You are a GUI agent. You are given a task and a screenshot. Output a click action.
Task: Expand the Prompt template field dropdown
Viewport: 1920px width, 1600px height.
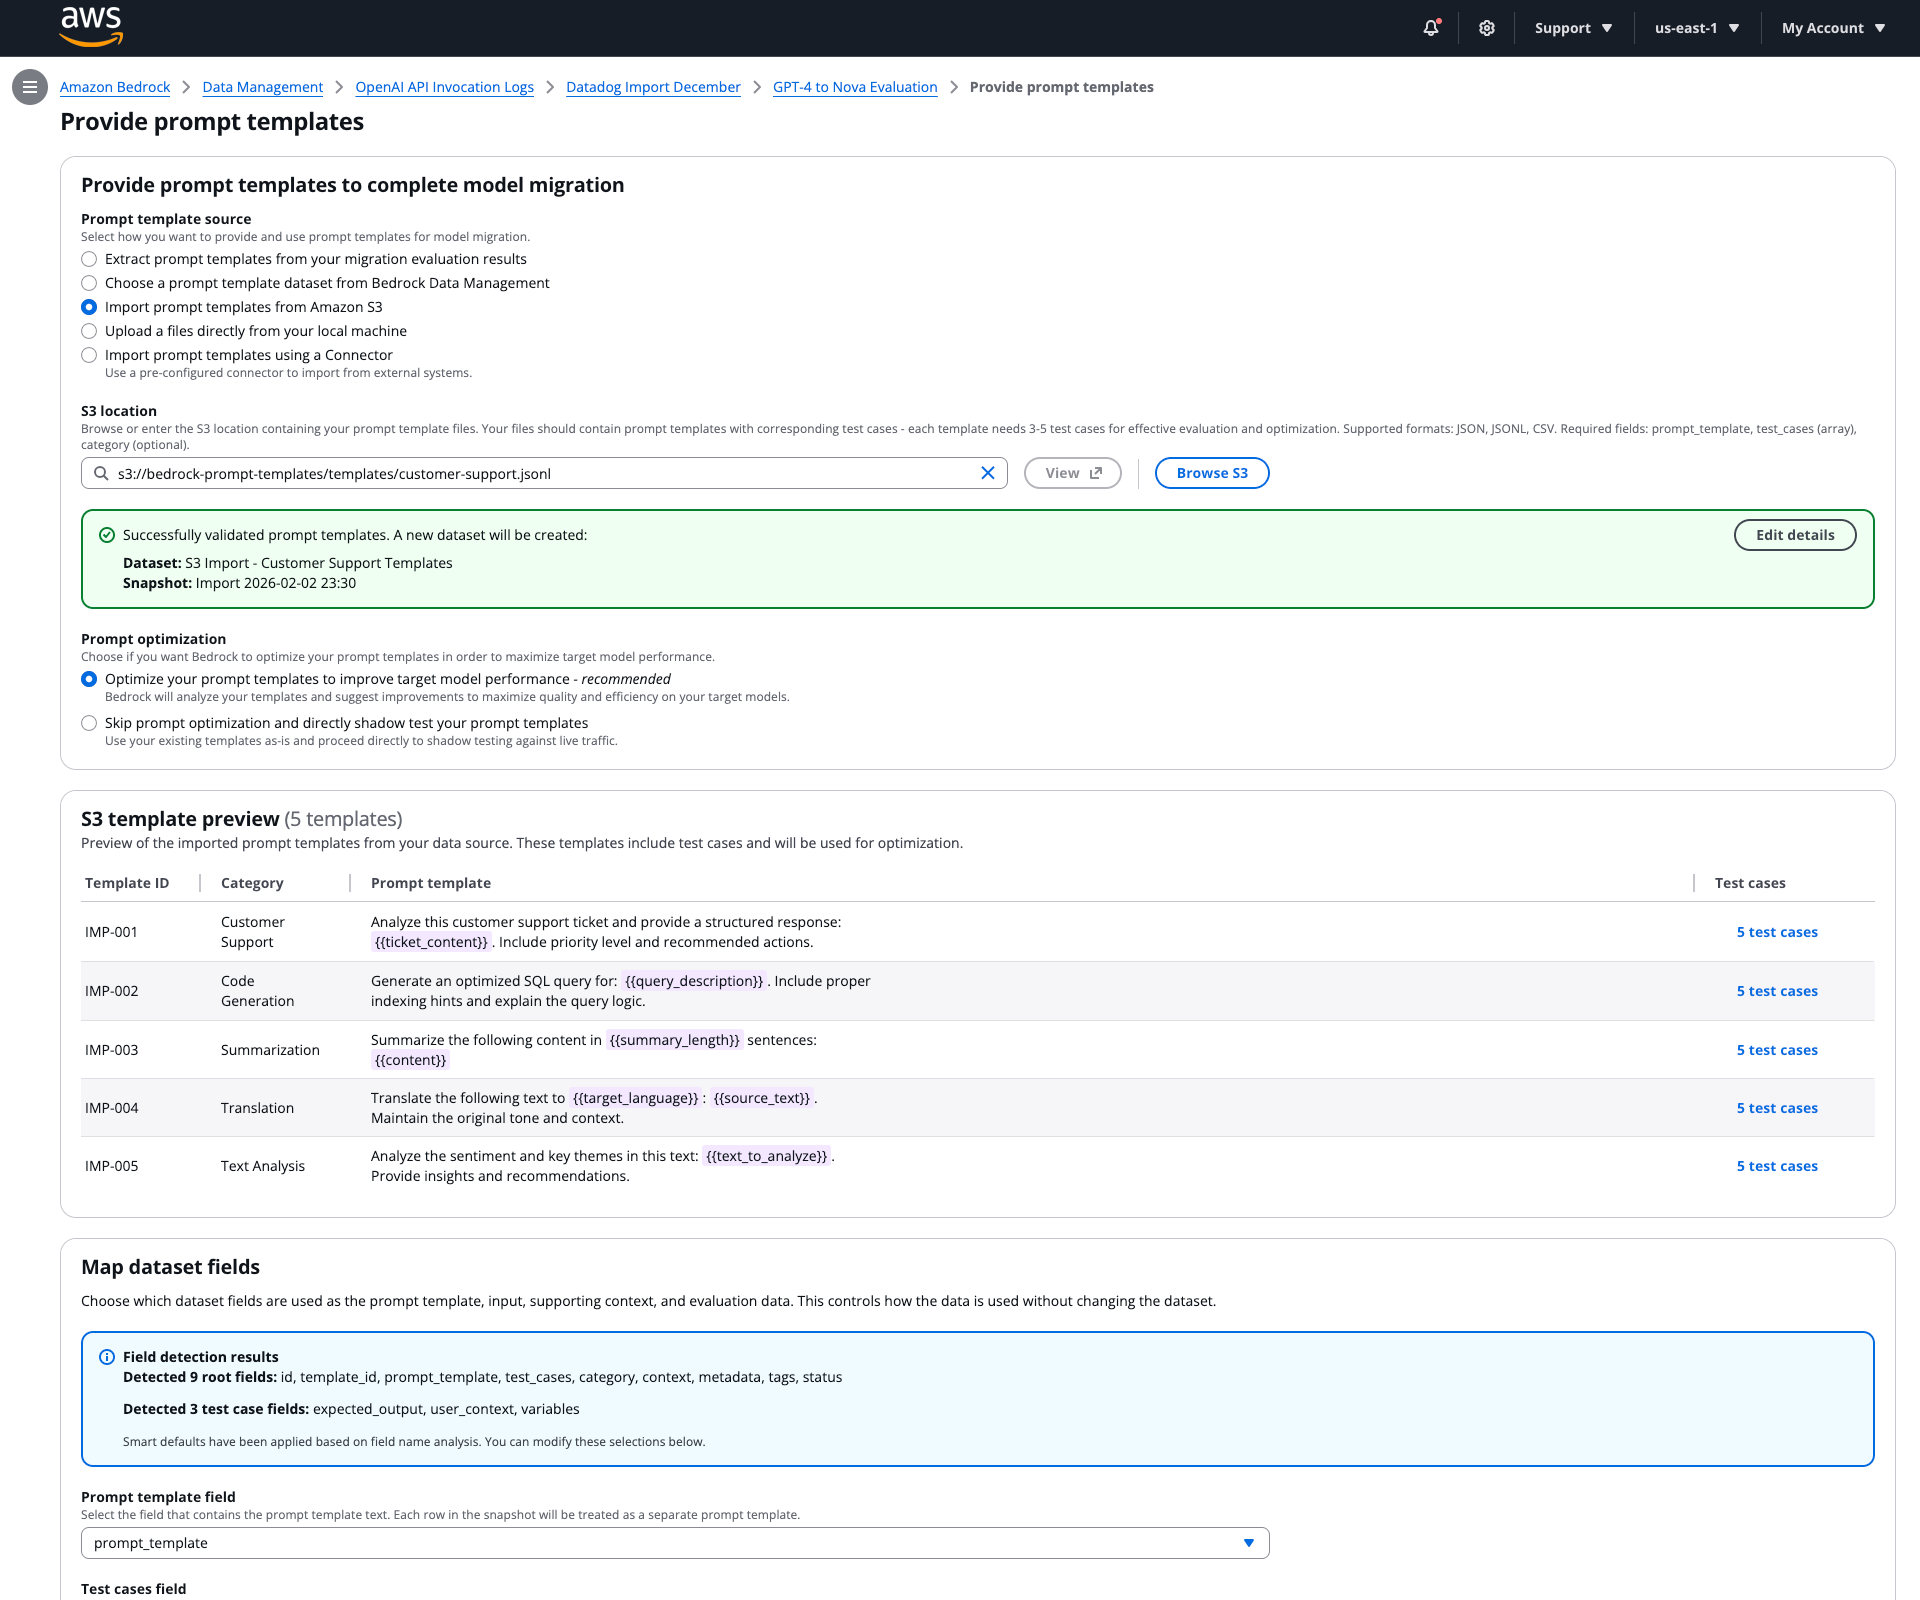click(675, 1543)
